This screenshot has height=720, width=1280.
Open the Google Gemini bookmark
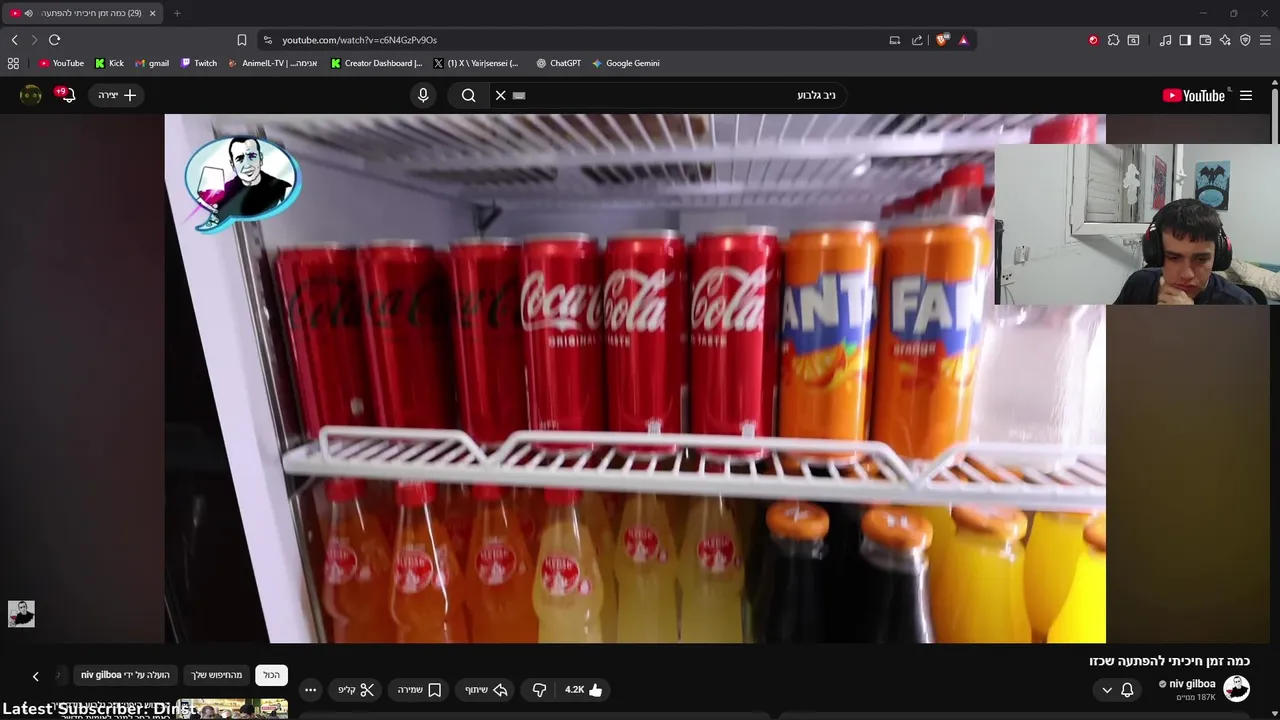click(625, 63)
